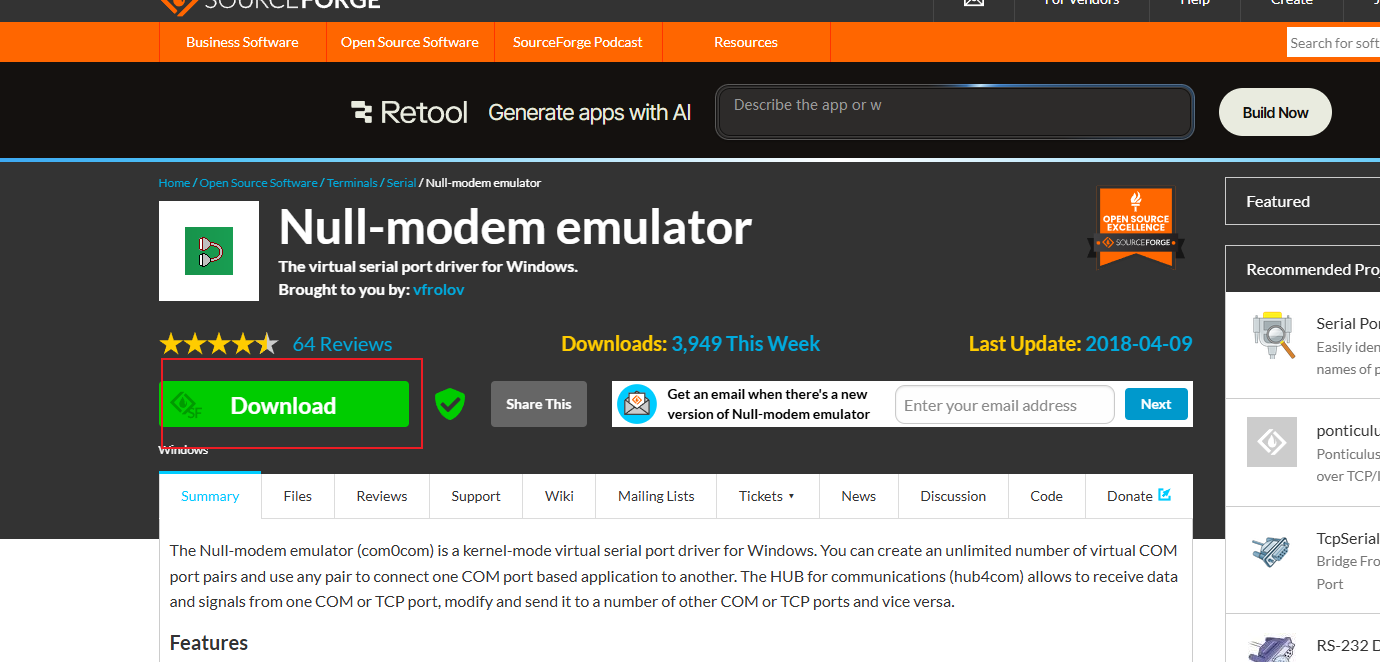Open the Business Software menu
This screenshot has height=662, width=1380.
(x=242, y=42)
